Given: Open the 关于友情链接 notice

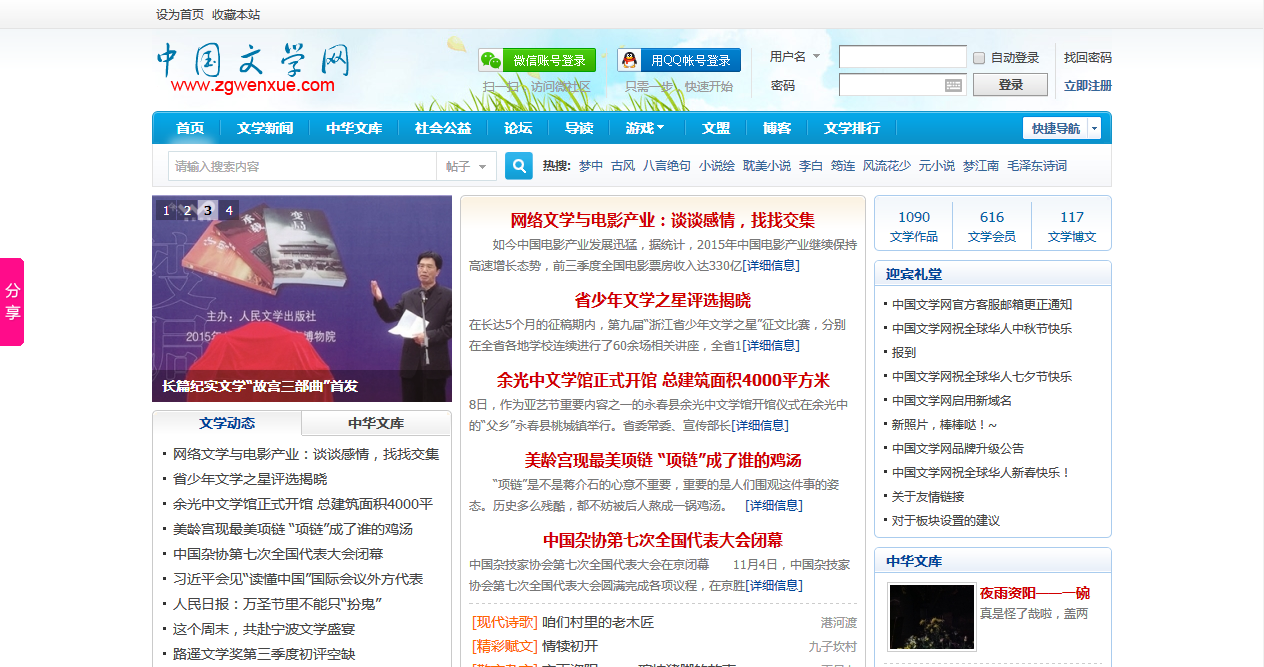Looking at the screenshot, I should [928, 496].
